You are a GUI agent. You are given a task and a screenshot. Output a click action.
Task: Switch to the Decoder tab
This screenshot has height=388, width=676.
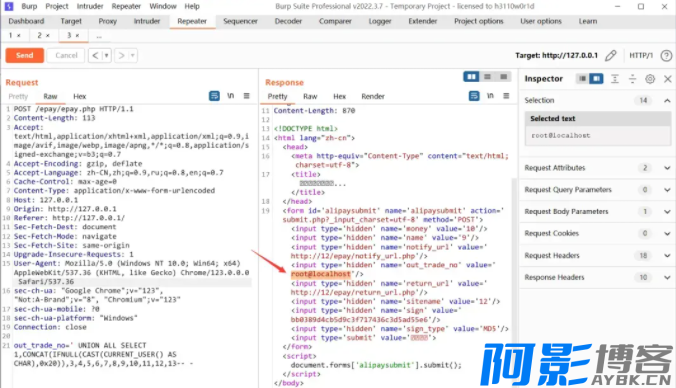pos(288,21)
